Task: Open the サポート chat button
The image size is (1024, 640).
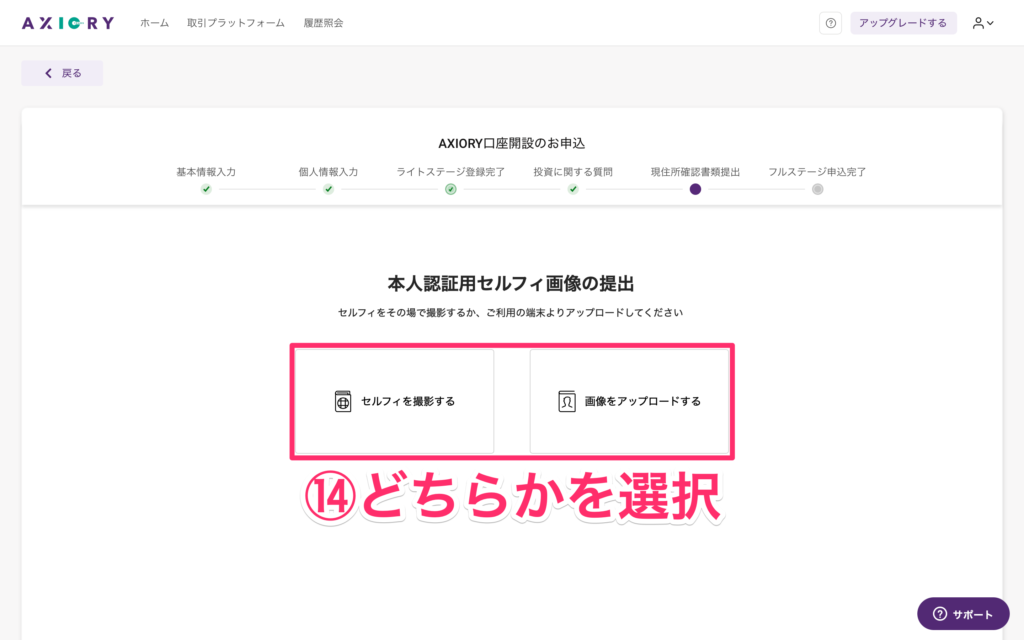Action: point(963,614)
